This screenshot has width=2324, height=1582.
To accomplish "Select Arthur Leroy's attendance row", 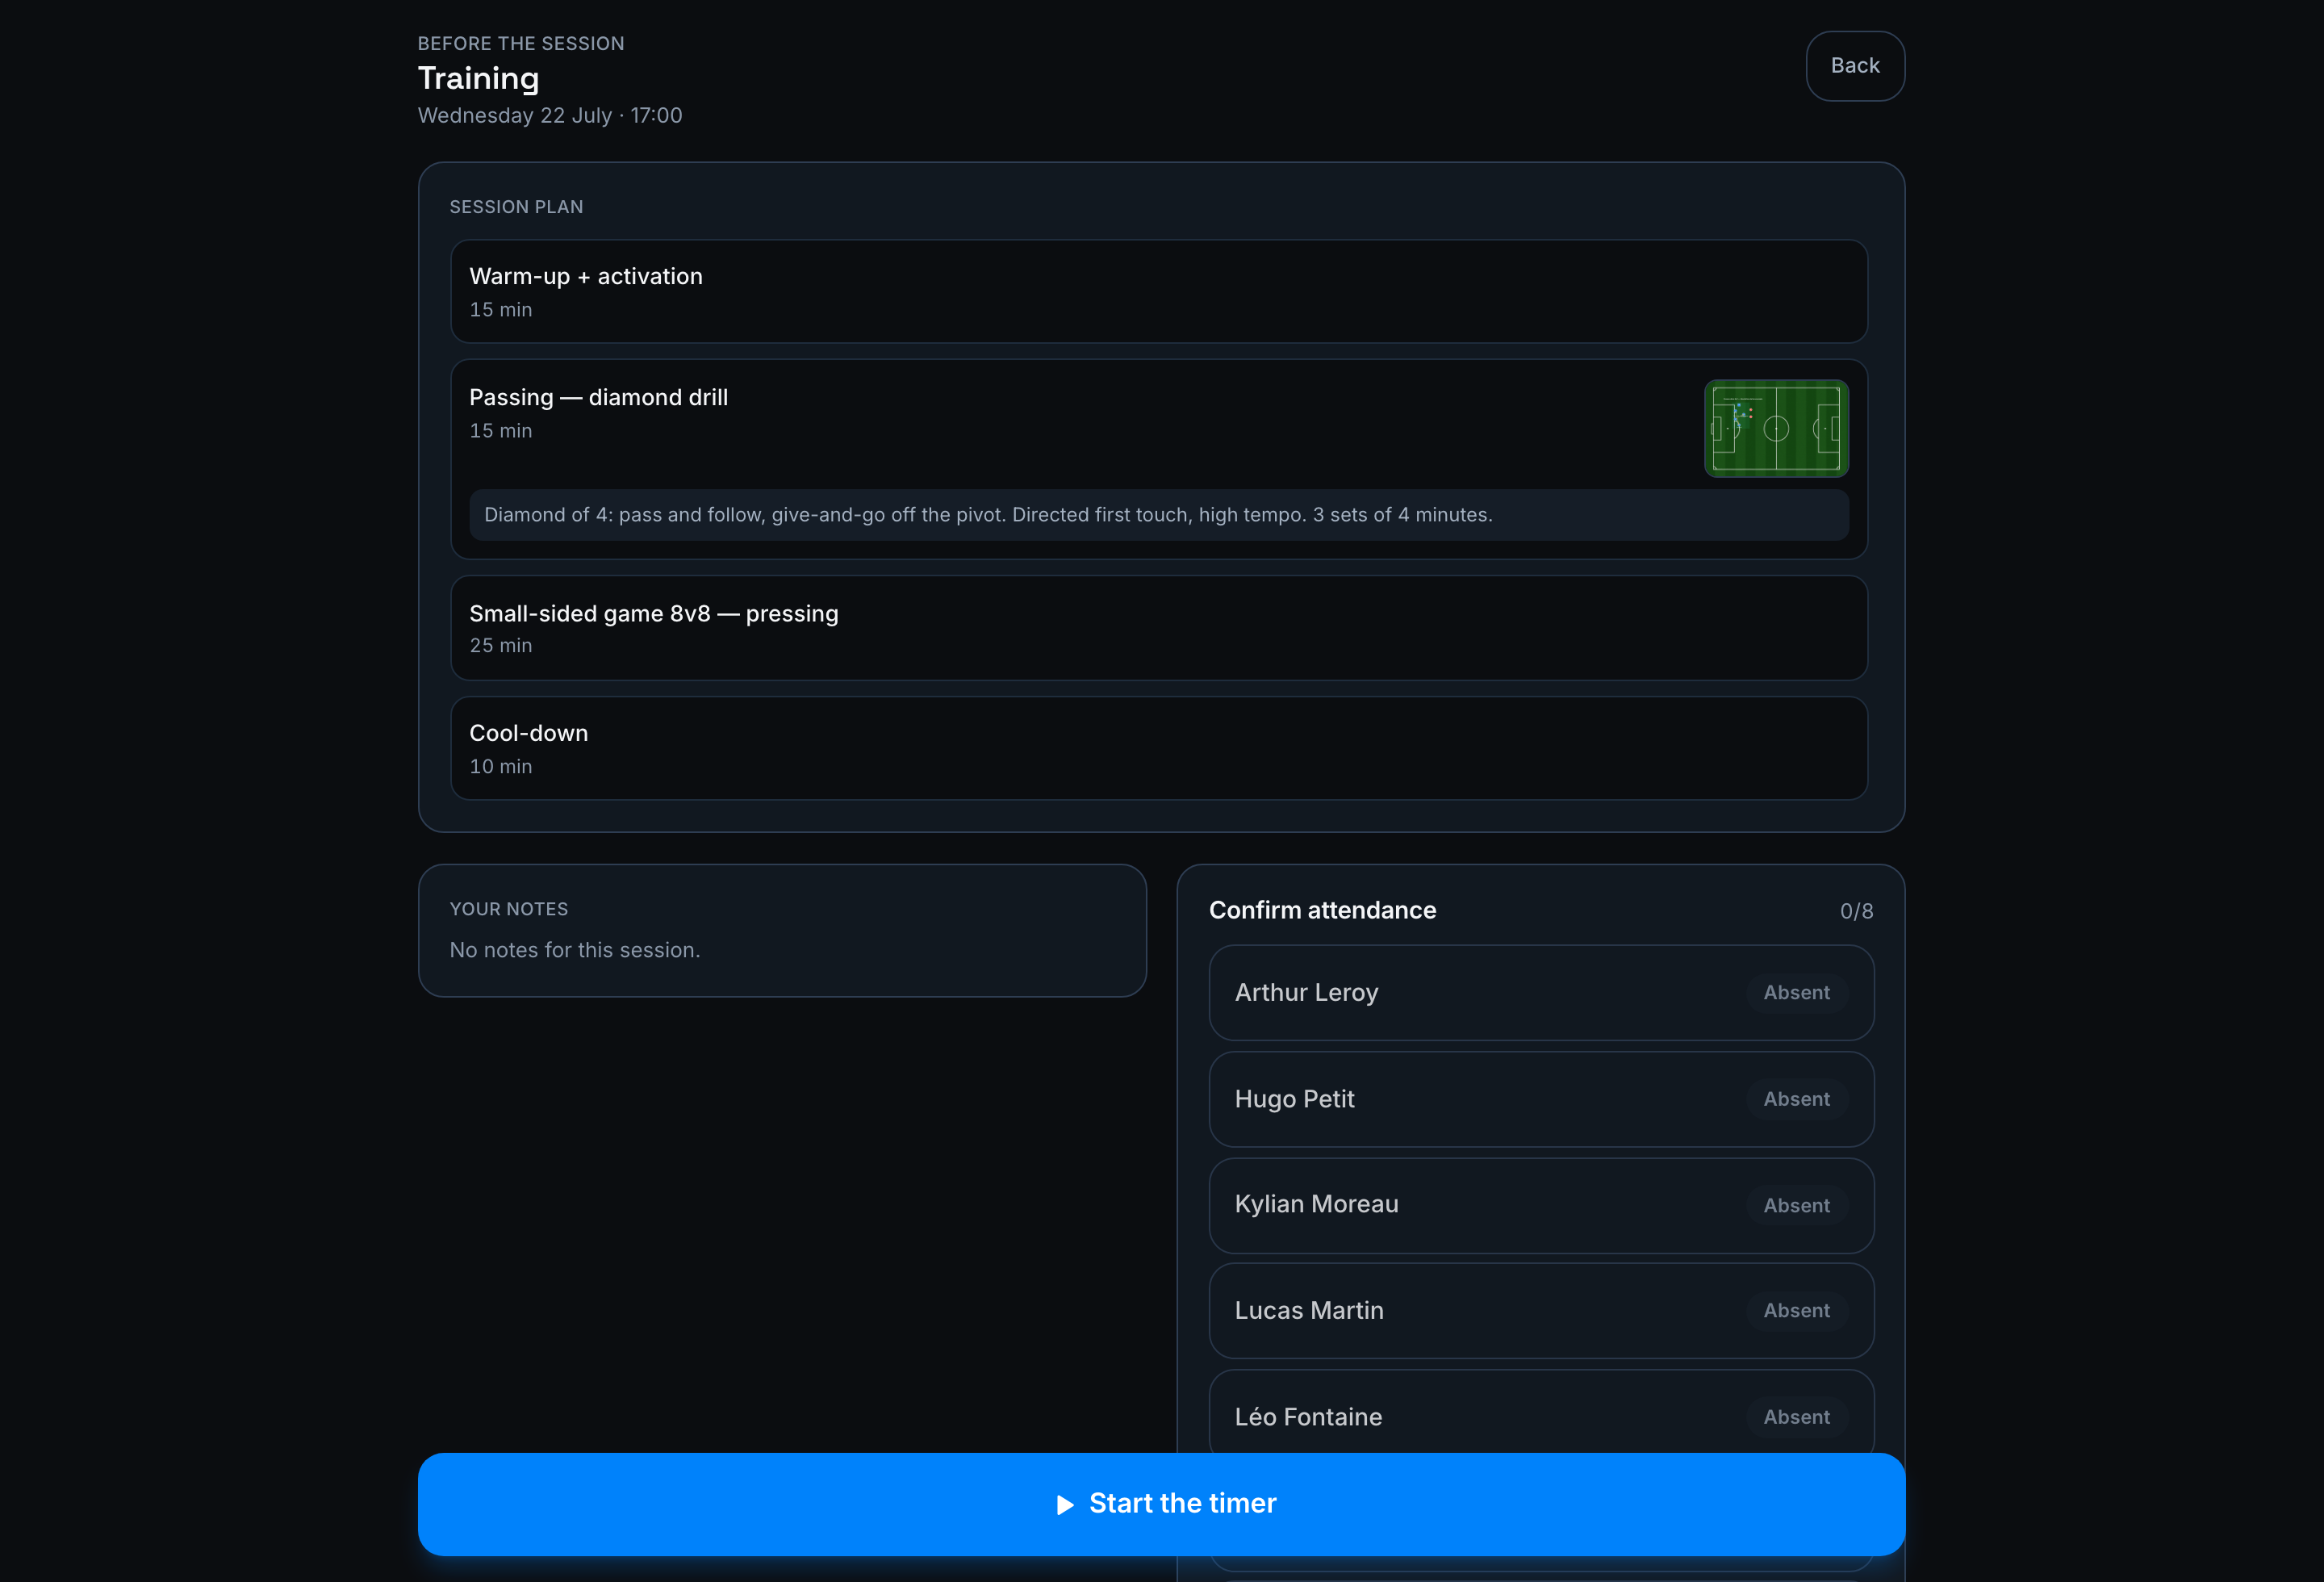I will 1541,992.
